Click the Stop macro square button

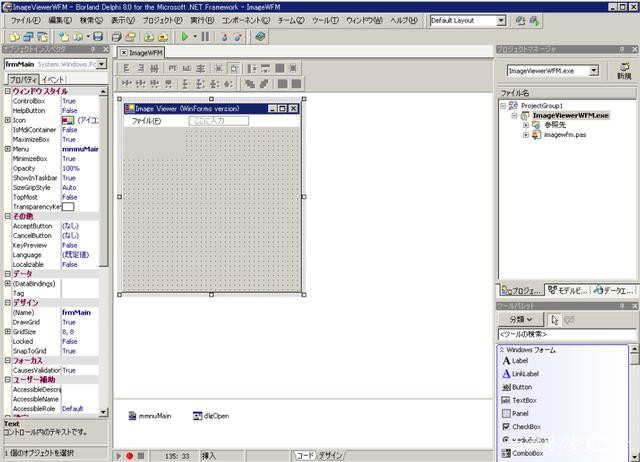141,456
